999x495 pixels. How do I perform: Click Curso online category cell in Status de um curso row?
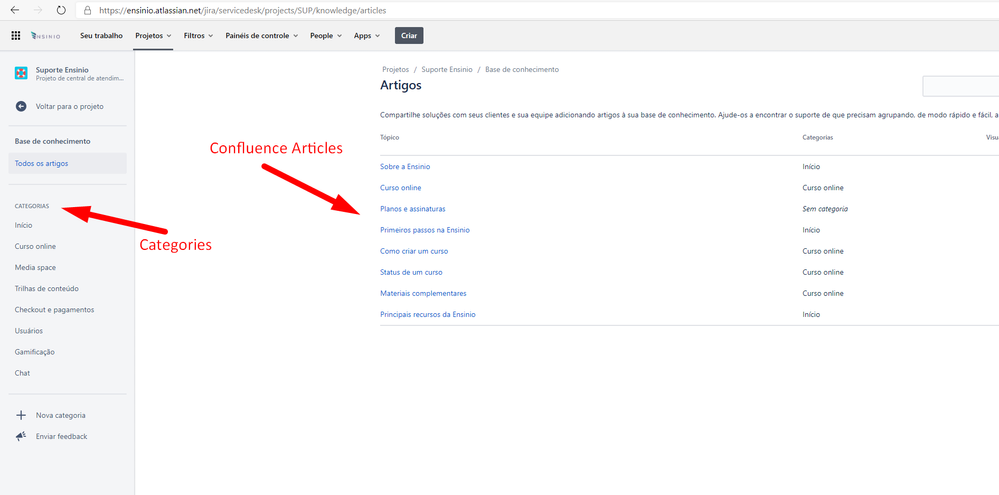tap(823, 272)
